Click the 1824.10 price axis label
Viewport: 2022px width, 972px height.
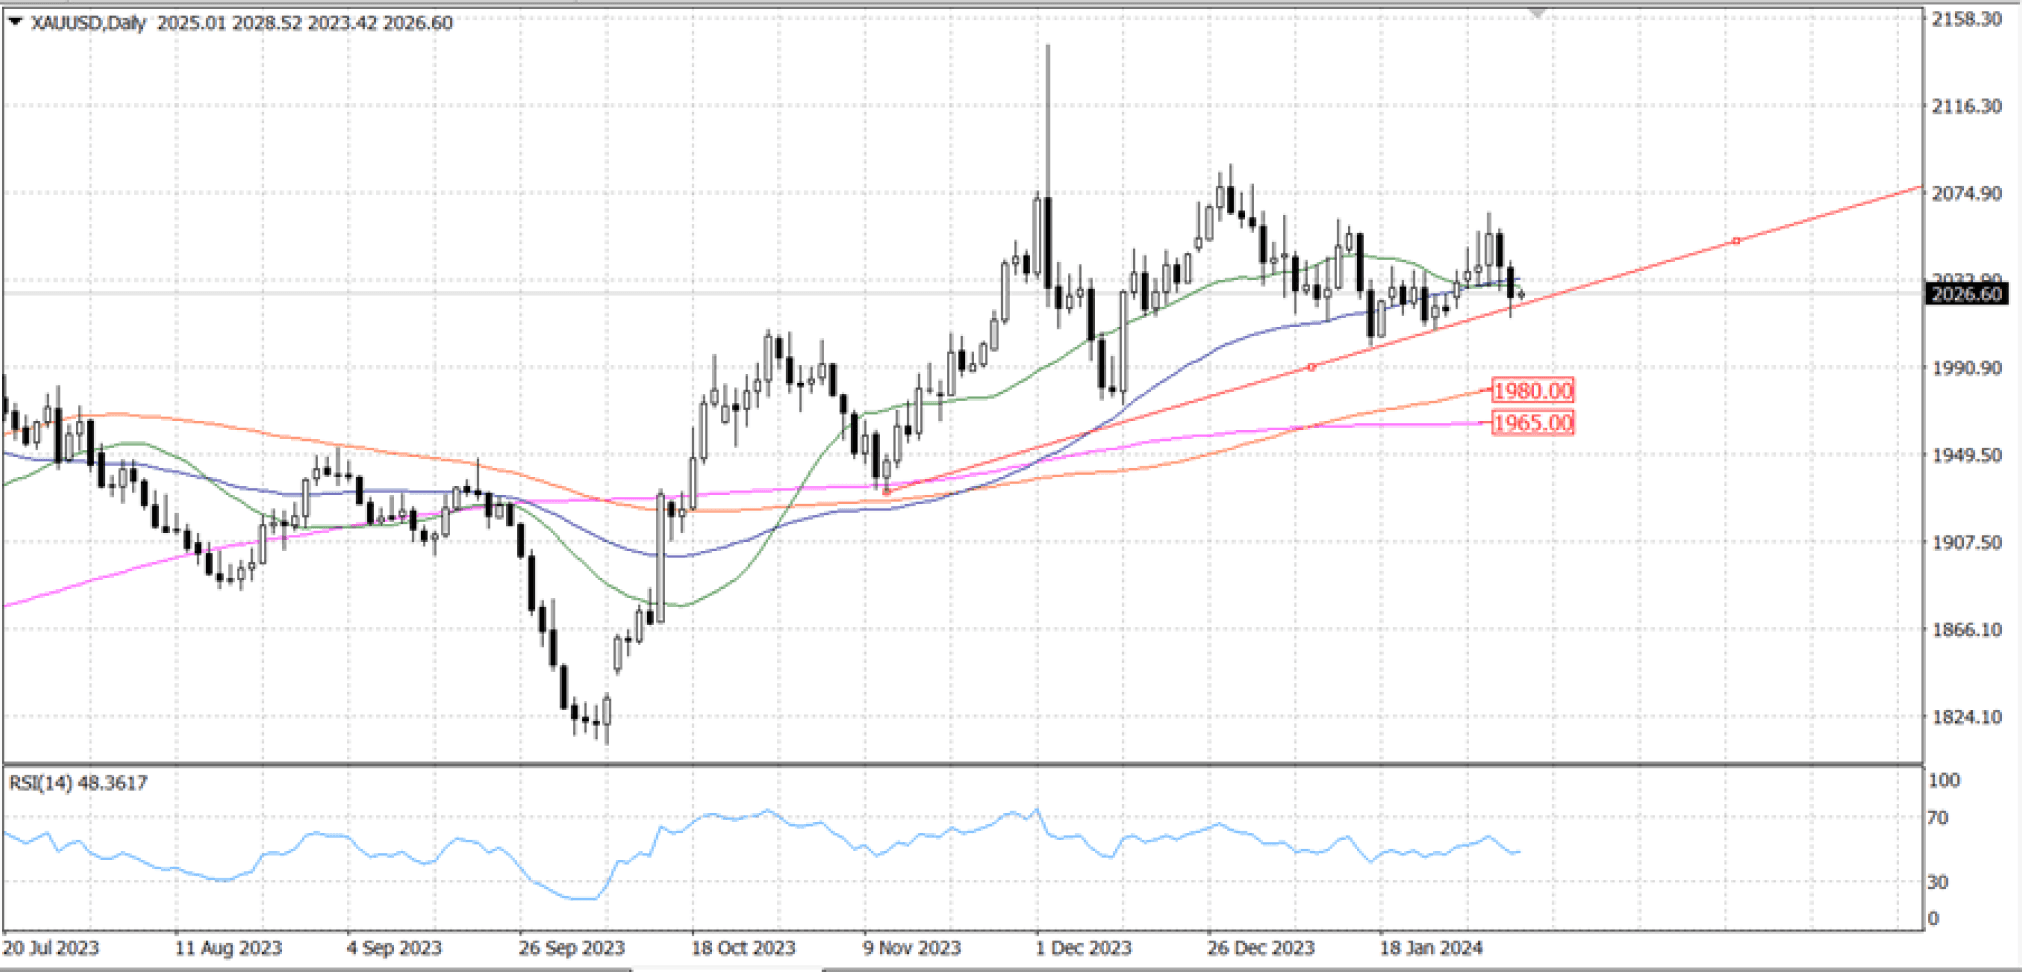1966,716
